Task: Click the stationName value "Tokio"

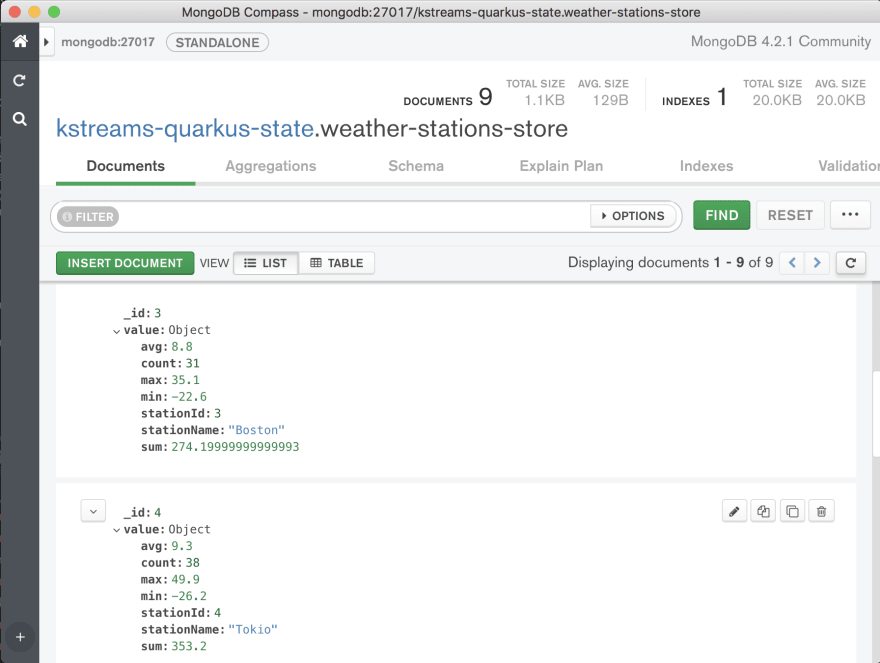Action: coord(253,629)
